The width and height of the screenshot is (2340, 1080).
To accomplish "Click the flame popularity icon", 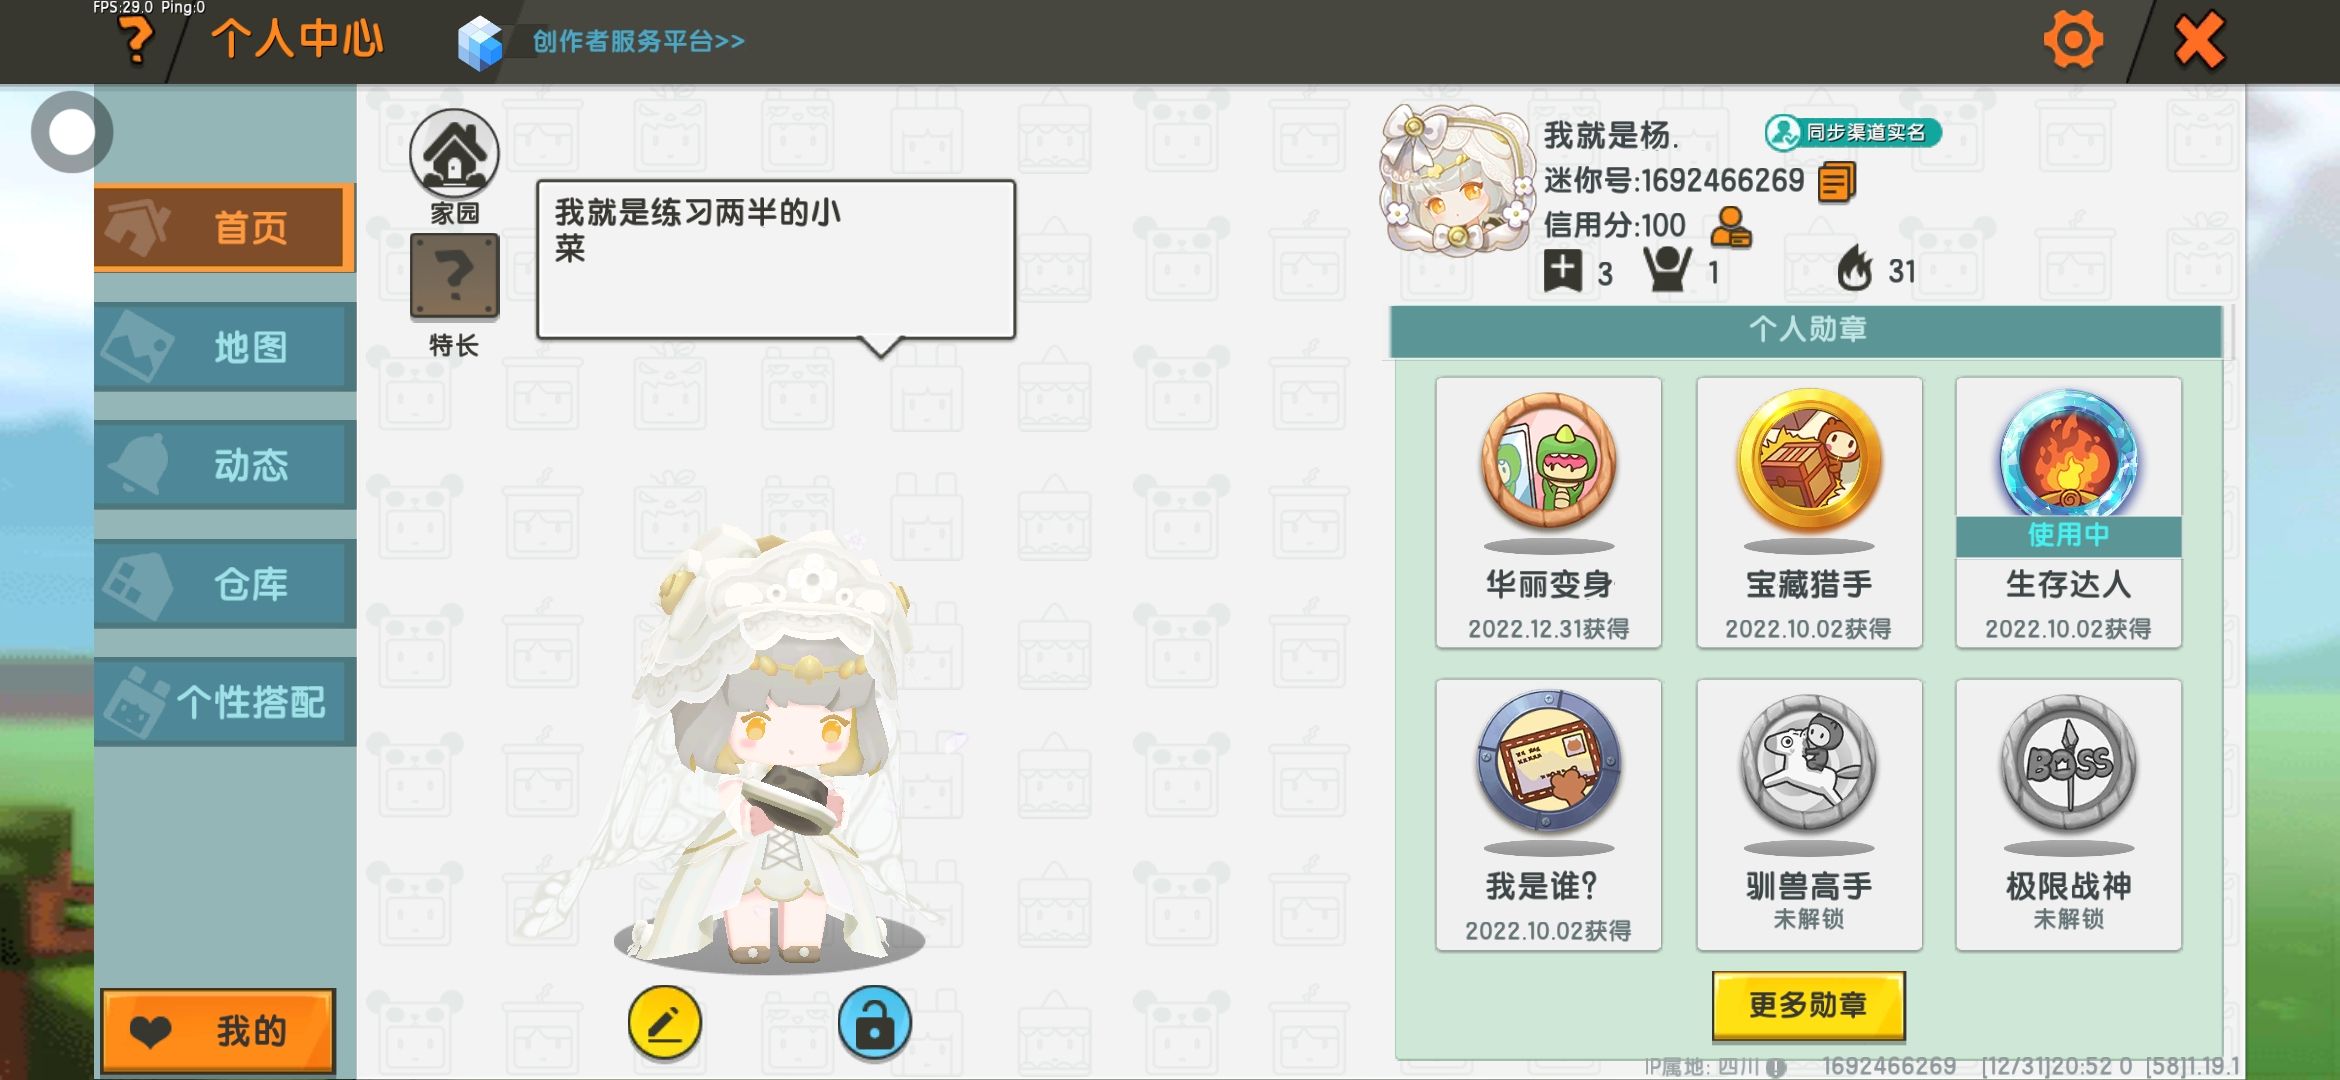I will [x=1855, y=268].
